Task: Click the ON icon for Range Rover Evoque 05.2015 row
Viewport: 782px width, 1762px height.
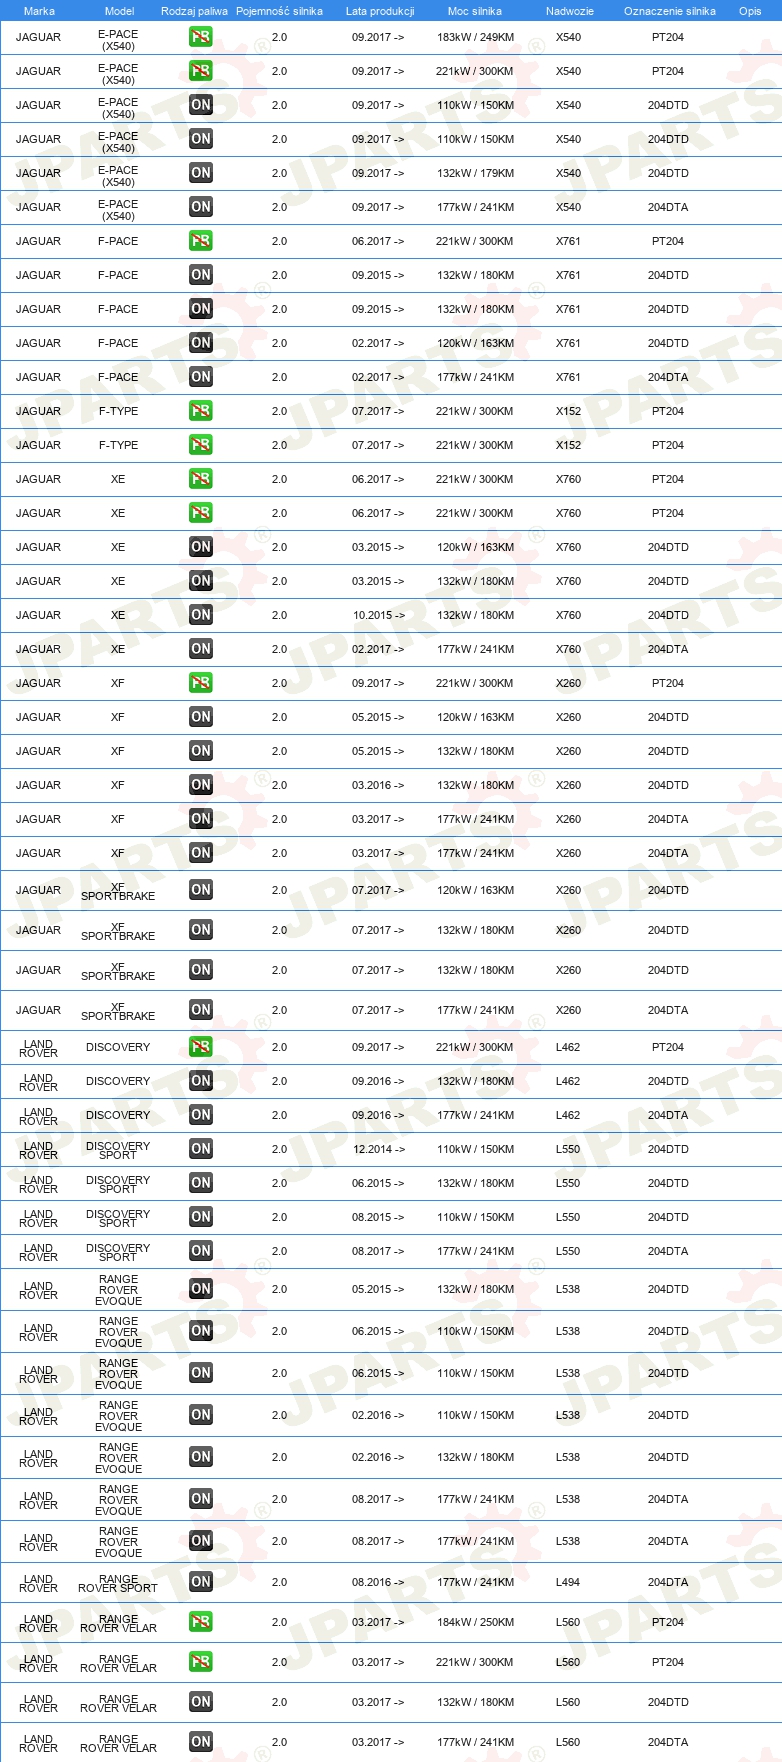Action: [201, 1289]
